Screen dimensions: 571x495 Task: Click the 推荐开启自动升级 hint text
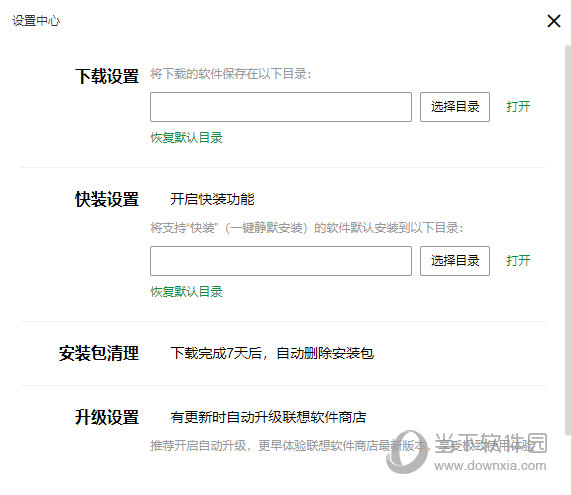tap(342, 445)
